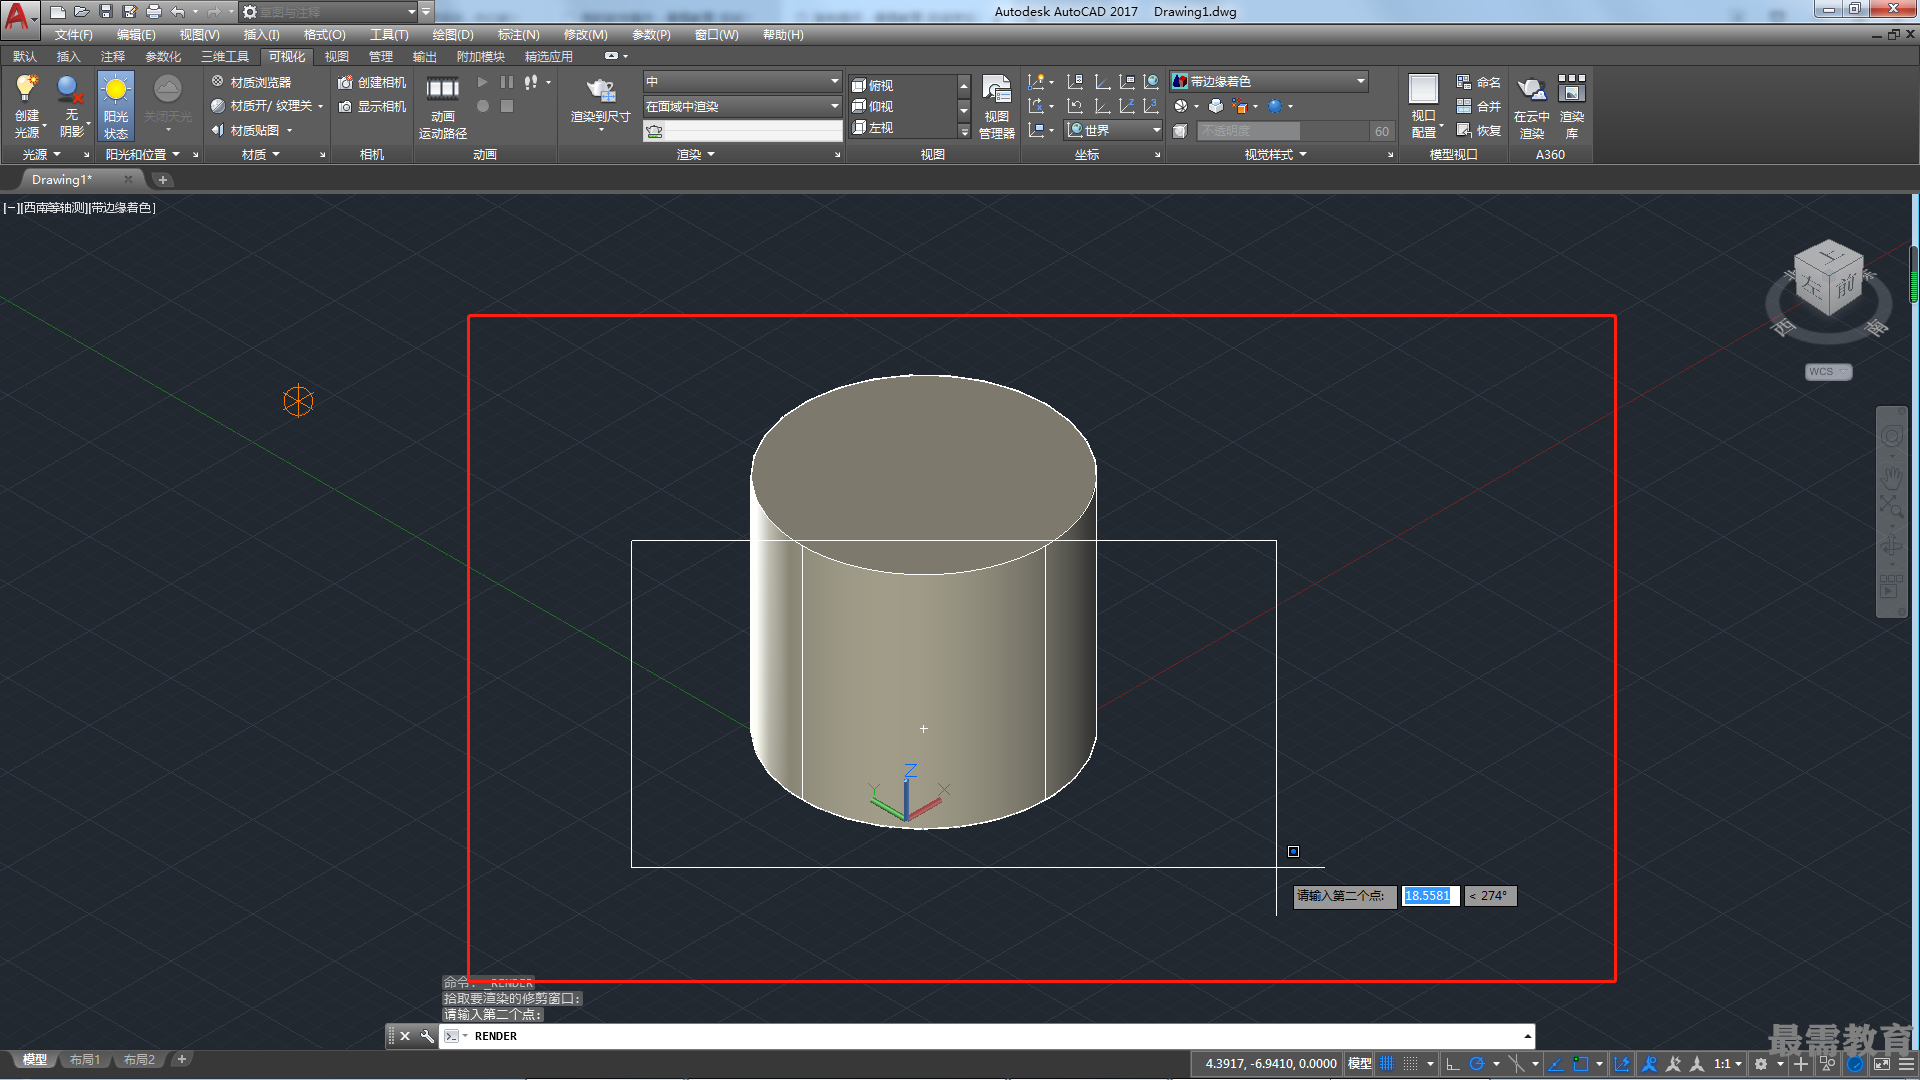Open the View Manager (视图管理器)
Image resolution: width=1920 pixels, height=1080 pixels.
click(996, 105)
